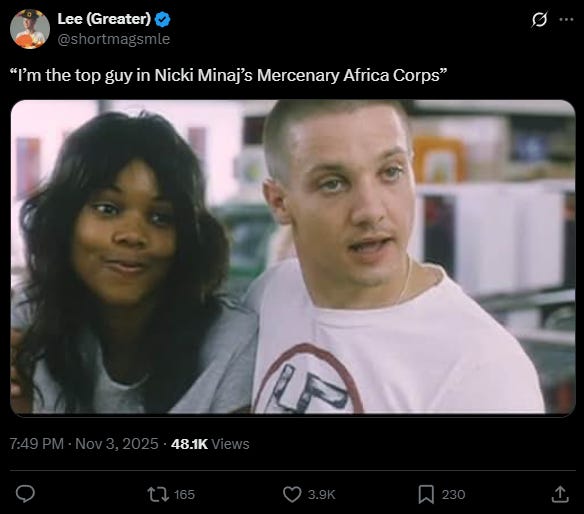This screenshot has height=514, width=584.
Task: Reply using the speech bubble icon
Action: coord(25,494)
